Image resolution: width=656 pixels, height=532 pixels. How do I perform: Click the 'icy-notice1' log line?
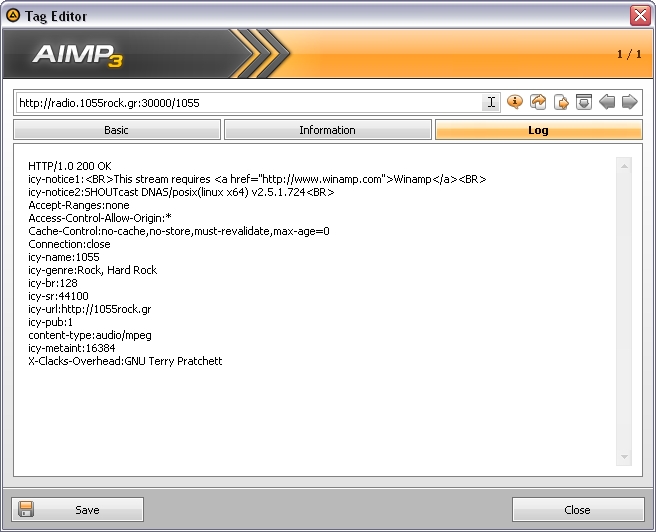tap(257, 179)
